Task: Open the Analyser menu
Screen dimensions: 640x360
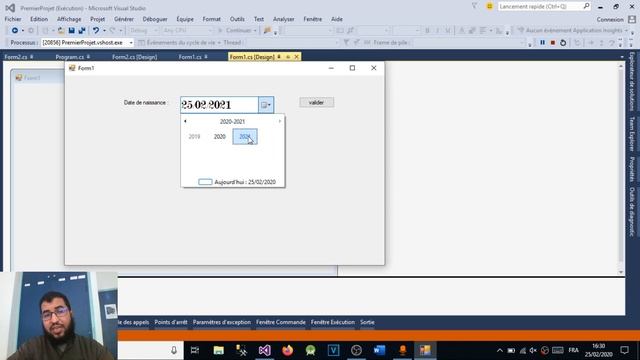Action: pos(283,19)
